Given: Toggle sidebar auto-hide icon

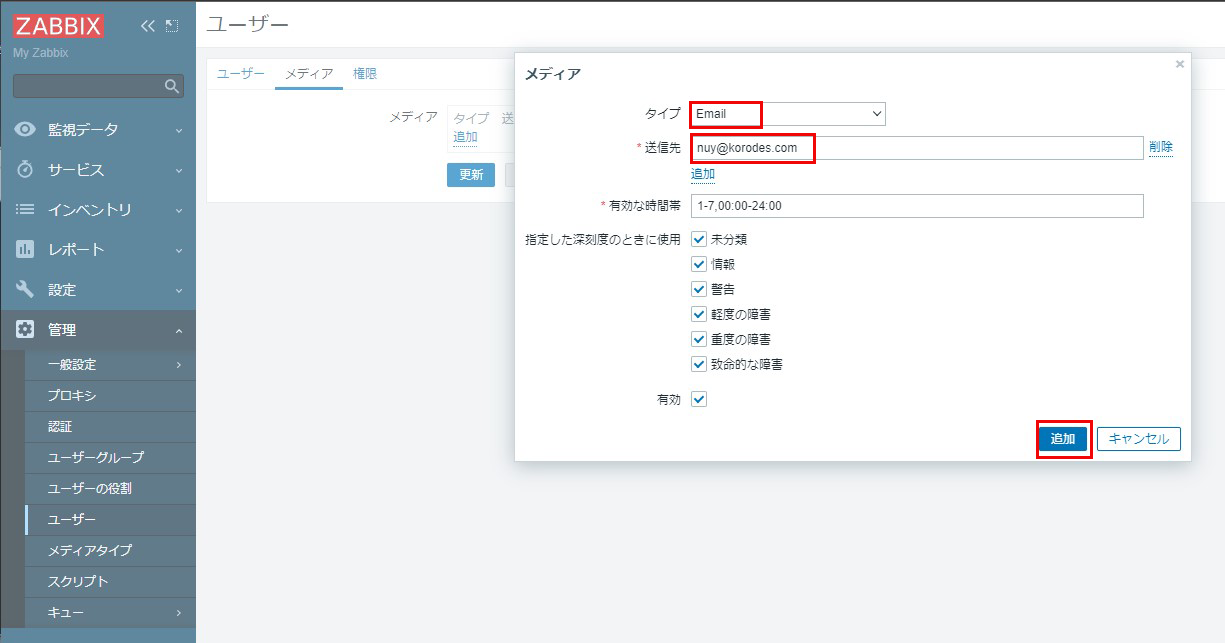Looking at the screenshot, I should (x=172, y=26).
